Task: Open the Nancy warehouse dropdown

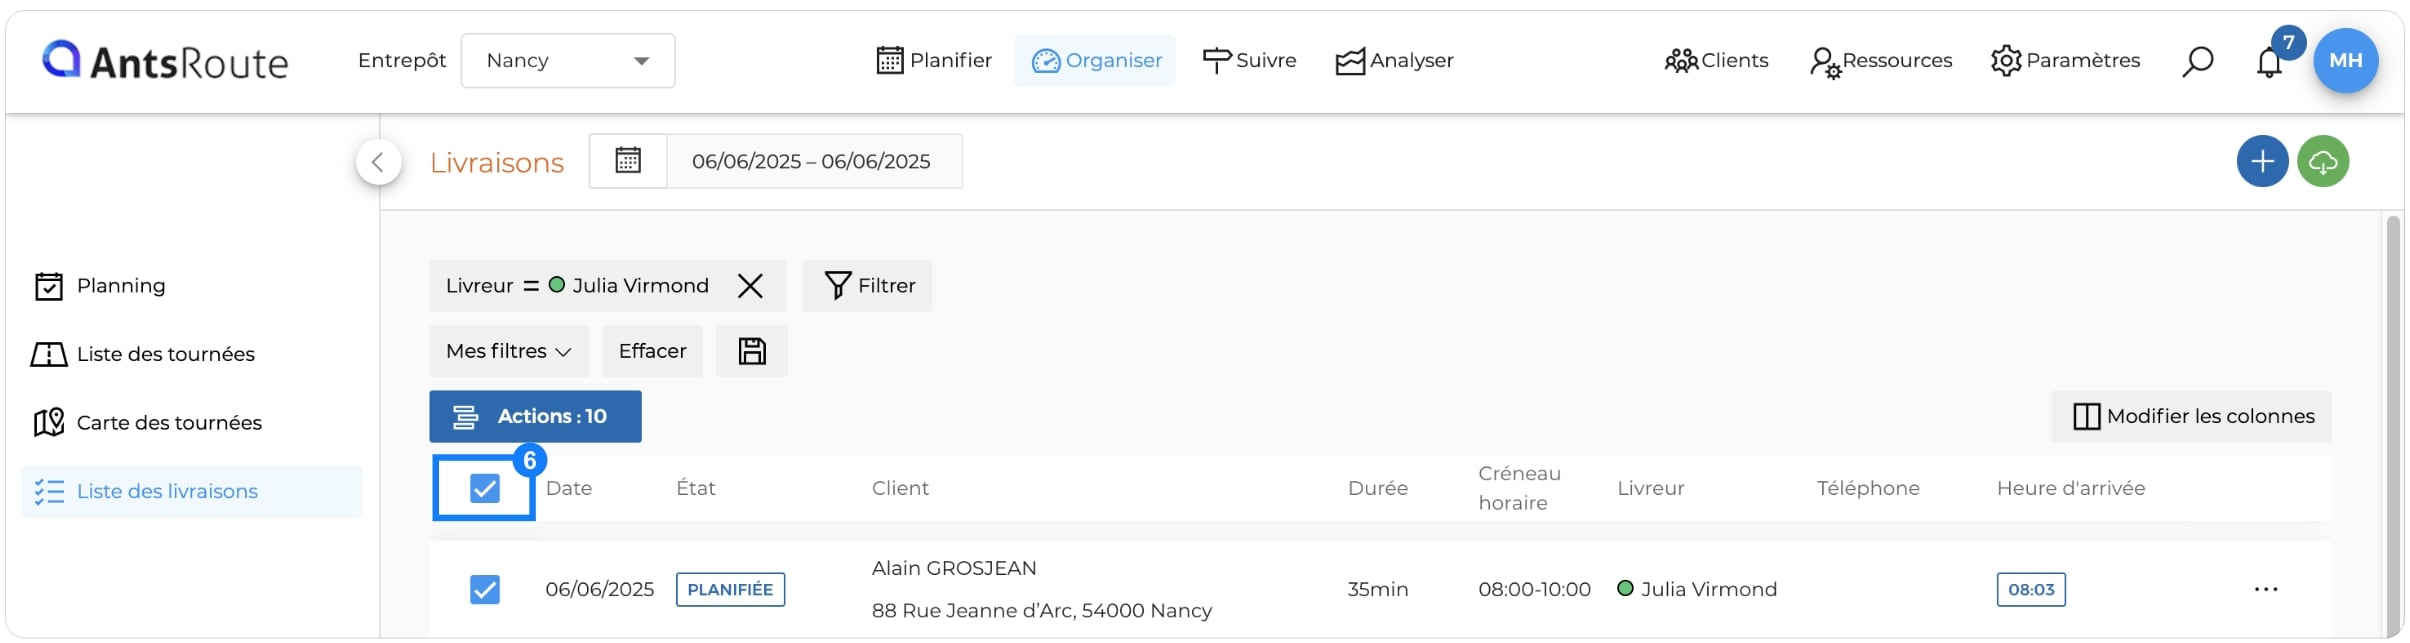Action: click(568, 61)
